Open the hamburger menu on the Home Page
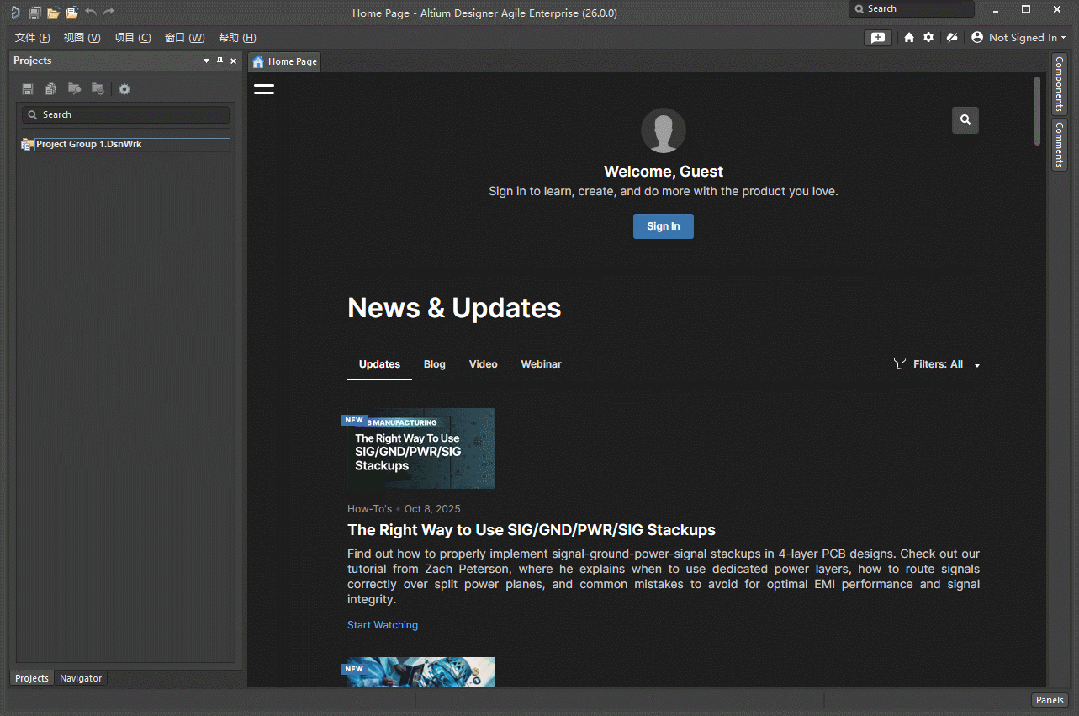1079x716 pixels. (264, 89)
